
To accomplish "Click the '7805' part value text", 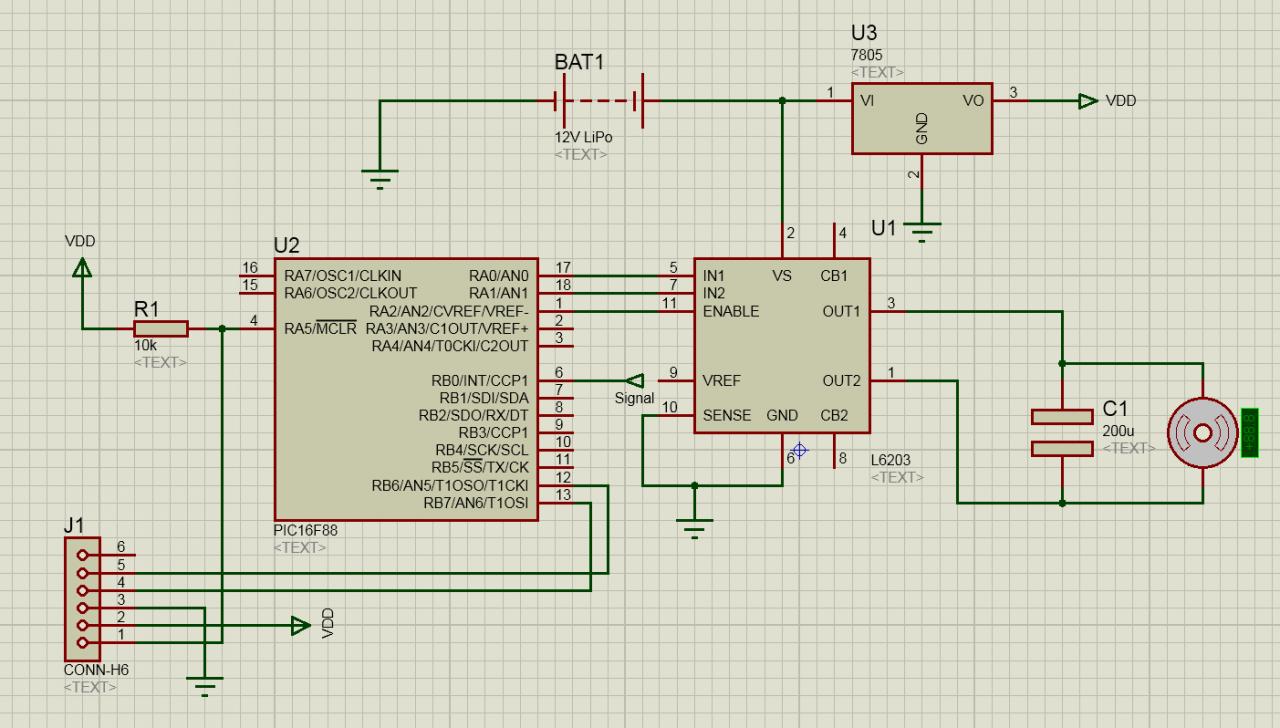I will click(x=867, y=56).
